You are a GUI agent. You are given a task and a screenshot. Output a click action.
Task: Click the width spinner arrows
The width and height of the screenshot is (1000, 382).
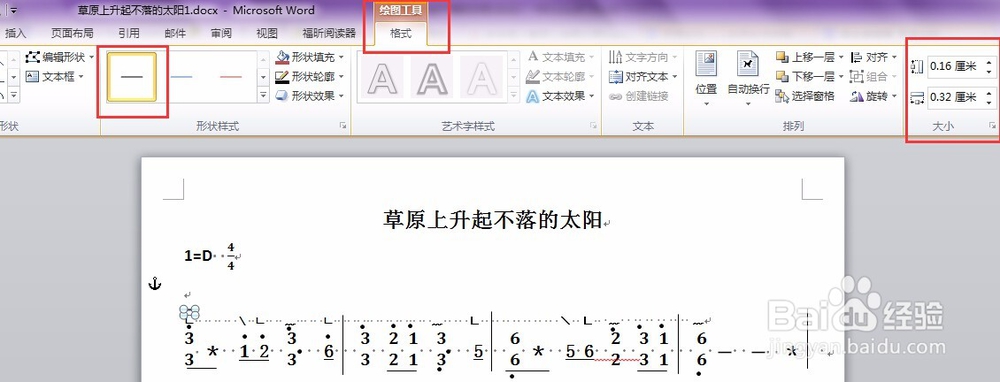click(989, 97)
